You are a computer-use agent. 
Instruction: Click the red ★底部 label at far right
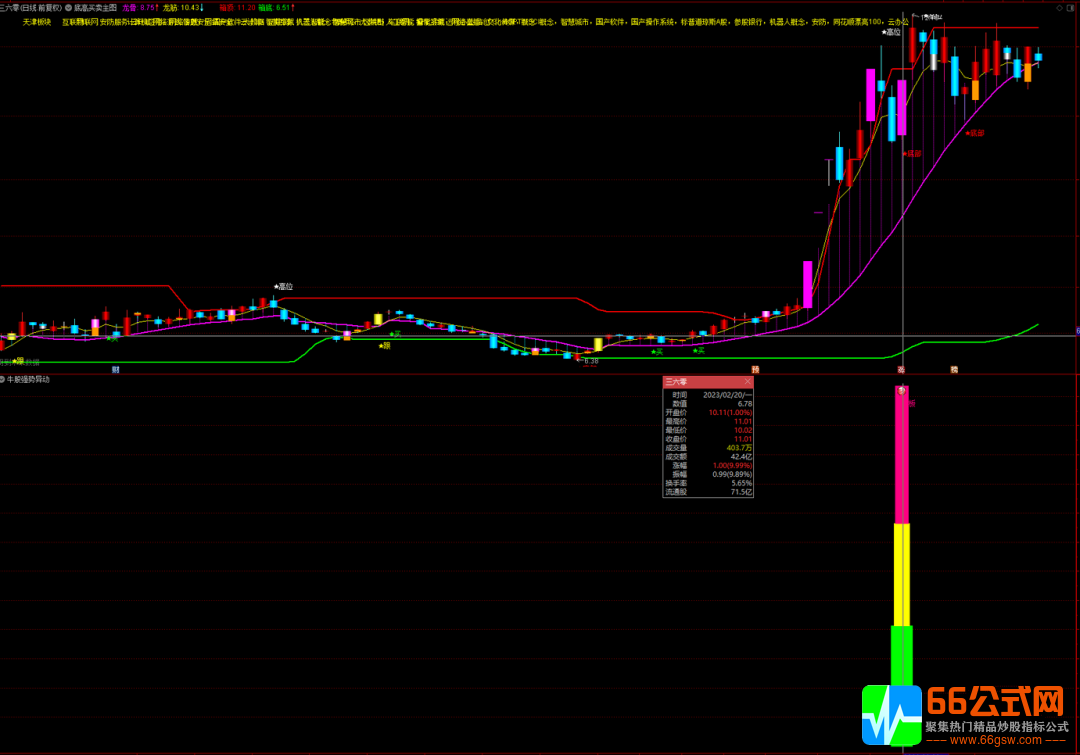coord(975,133)
